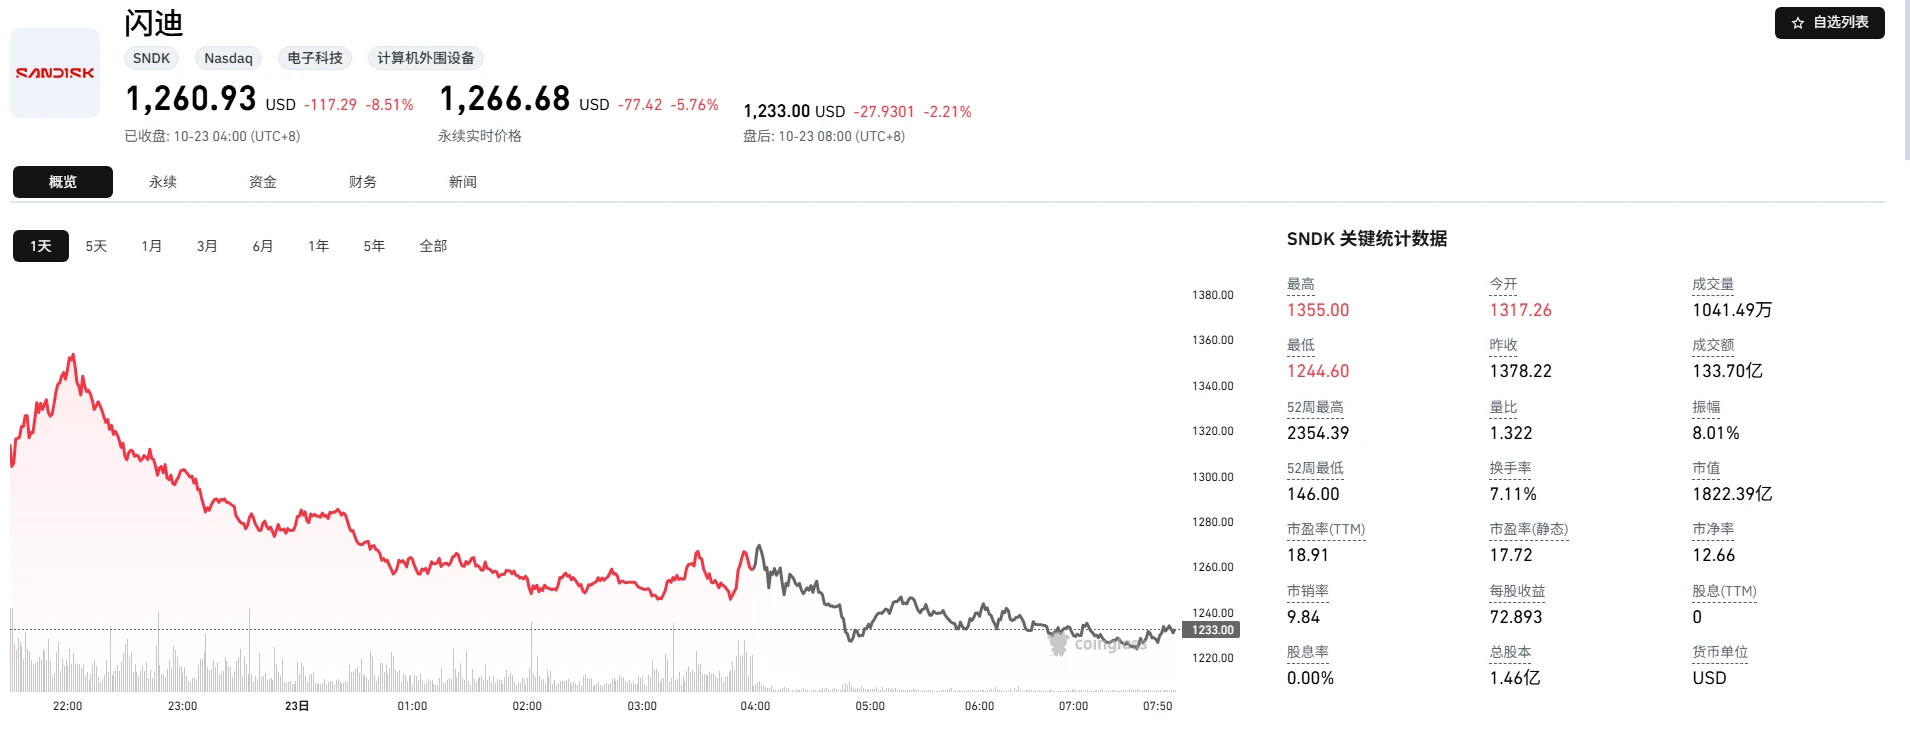This screenshot has width=1910, height=730.
Task: Go to the 新闻 tab
Action: pyautogui.click(x=463, y=182)
